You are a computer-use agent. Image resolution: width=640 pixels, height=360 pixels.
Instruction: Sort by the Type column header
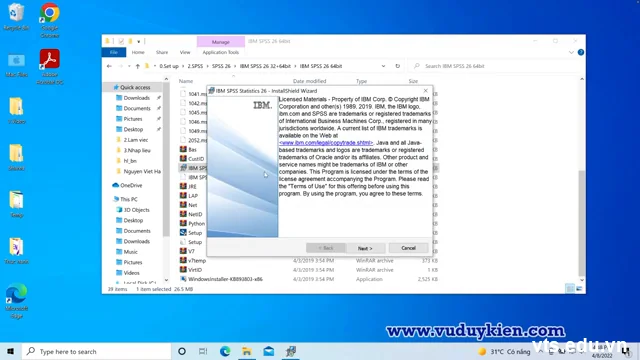(x=362, y=81)
